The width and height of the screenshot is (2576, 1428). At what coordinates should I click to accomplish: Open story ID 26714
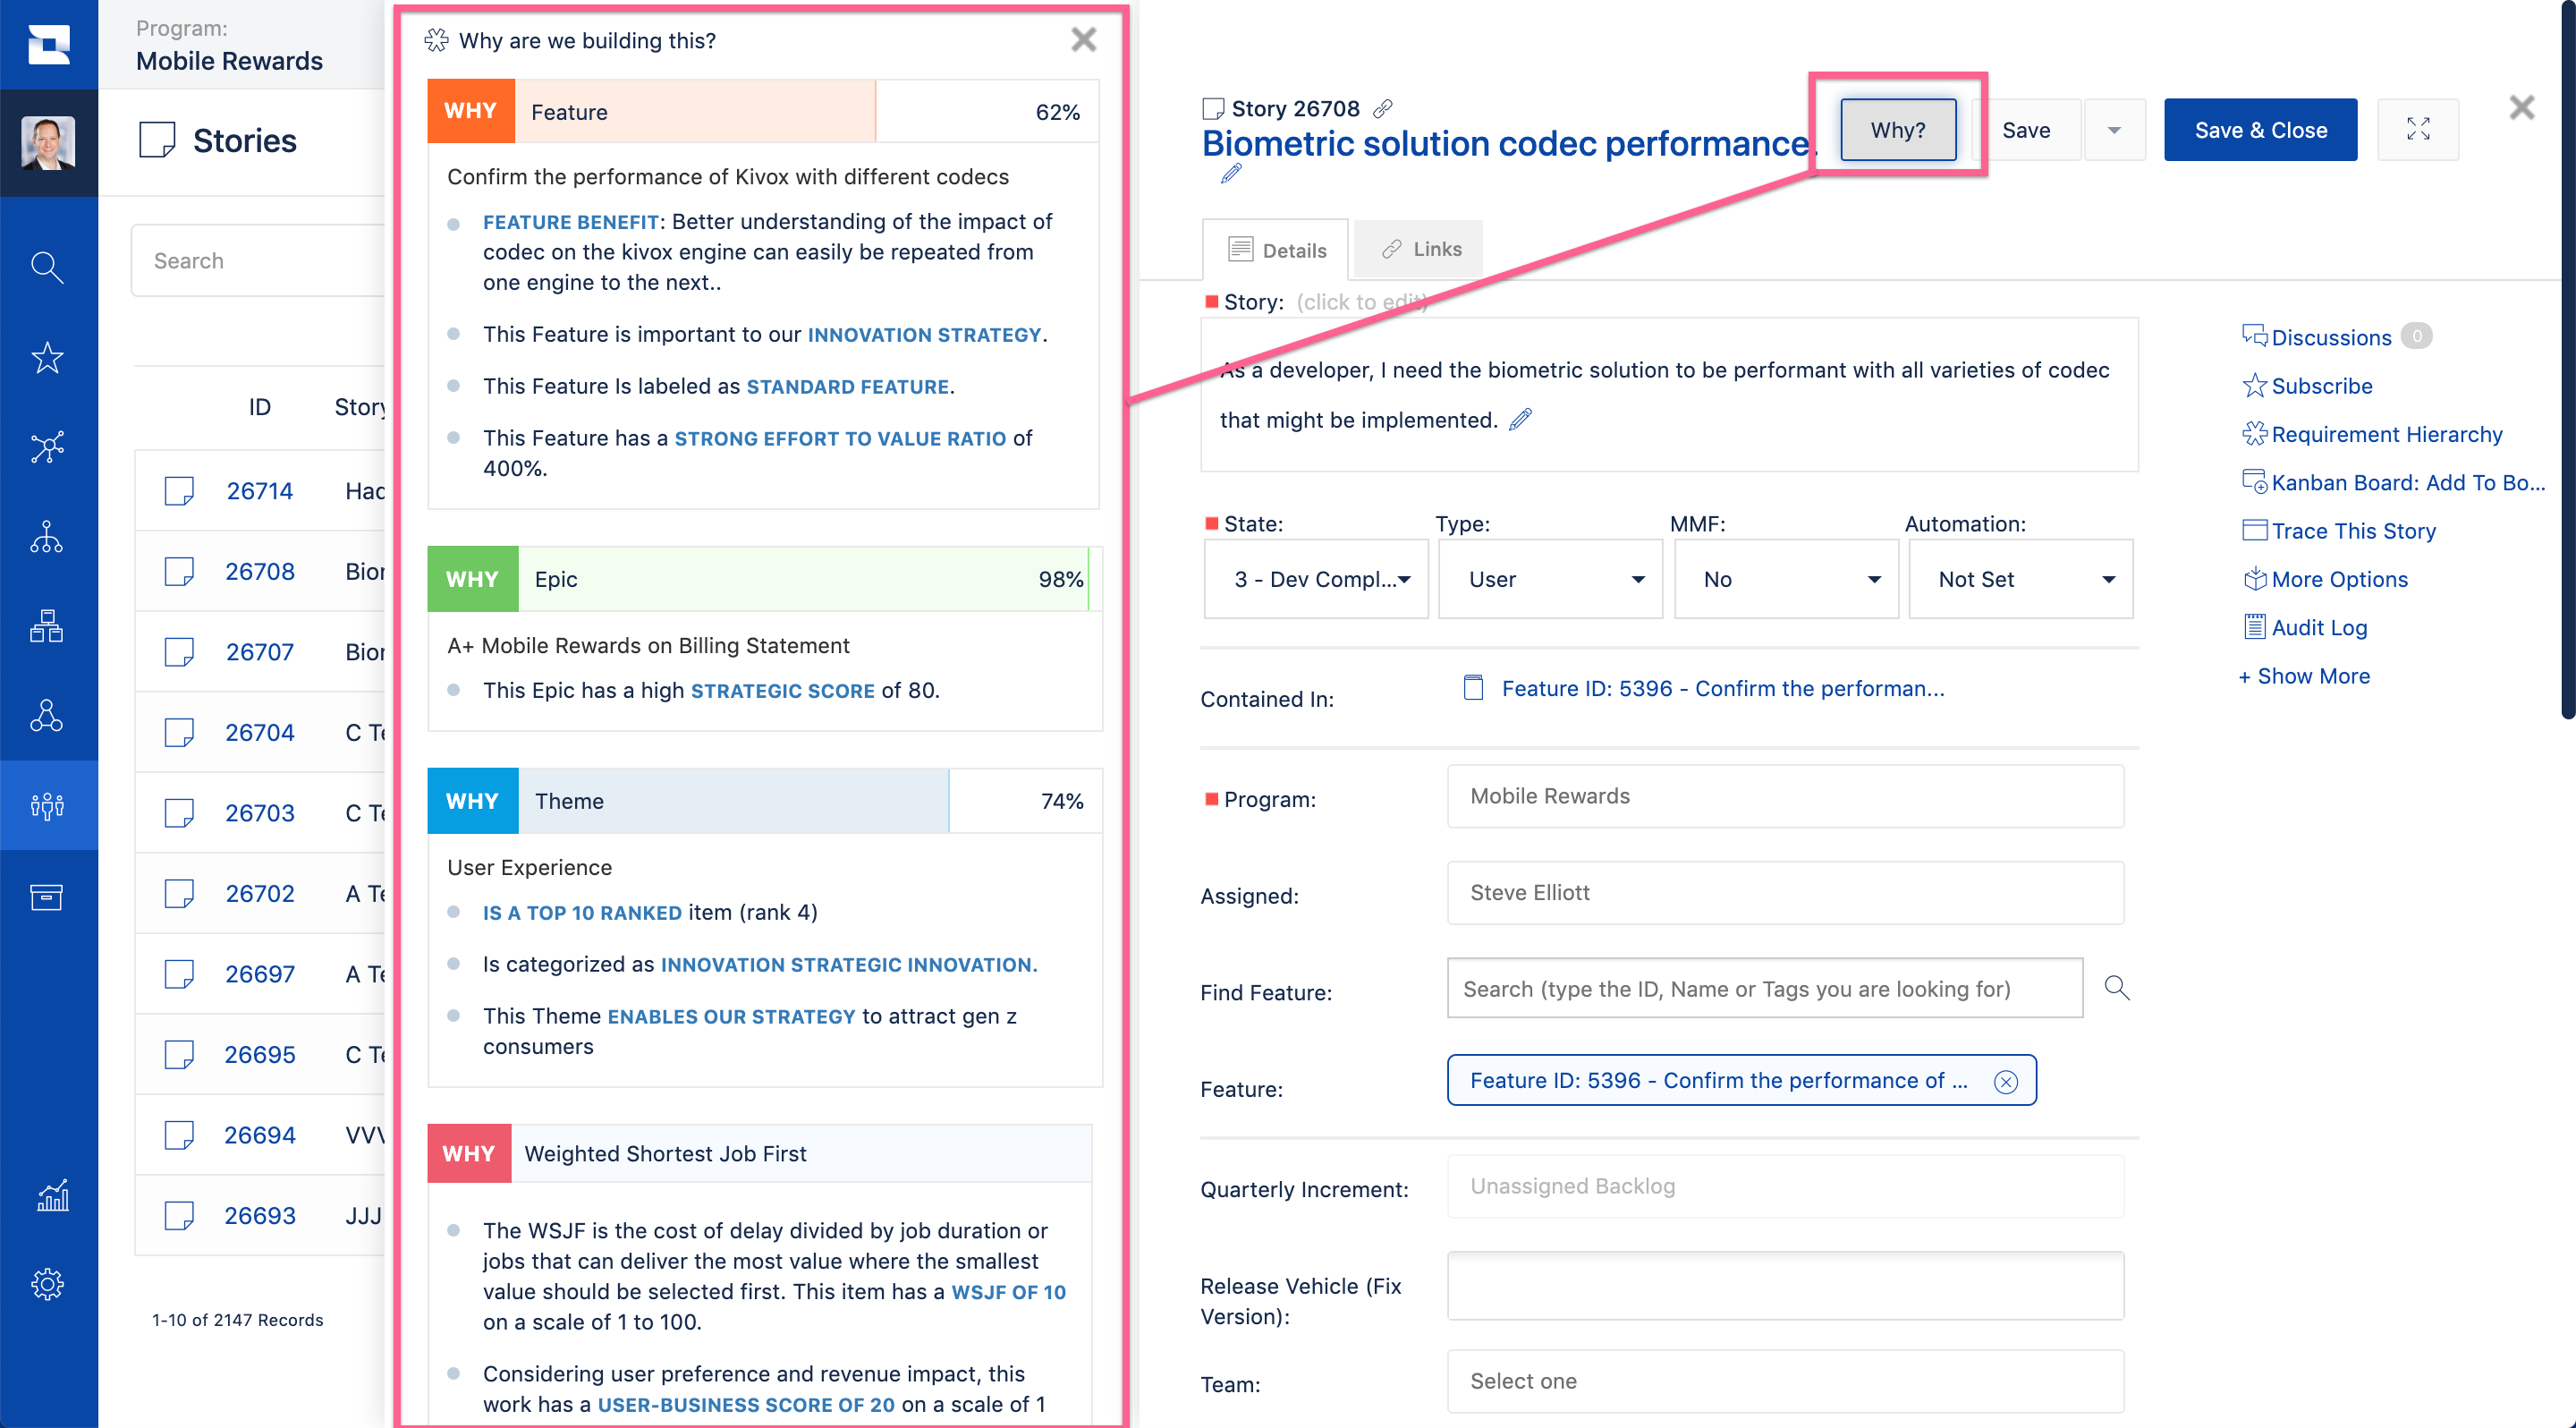point(259,491)
